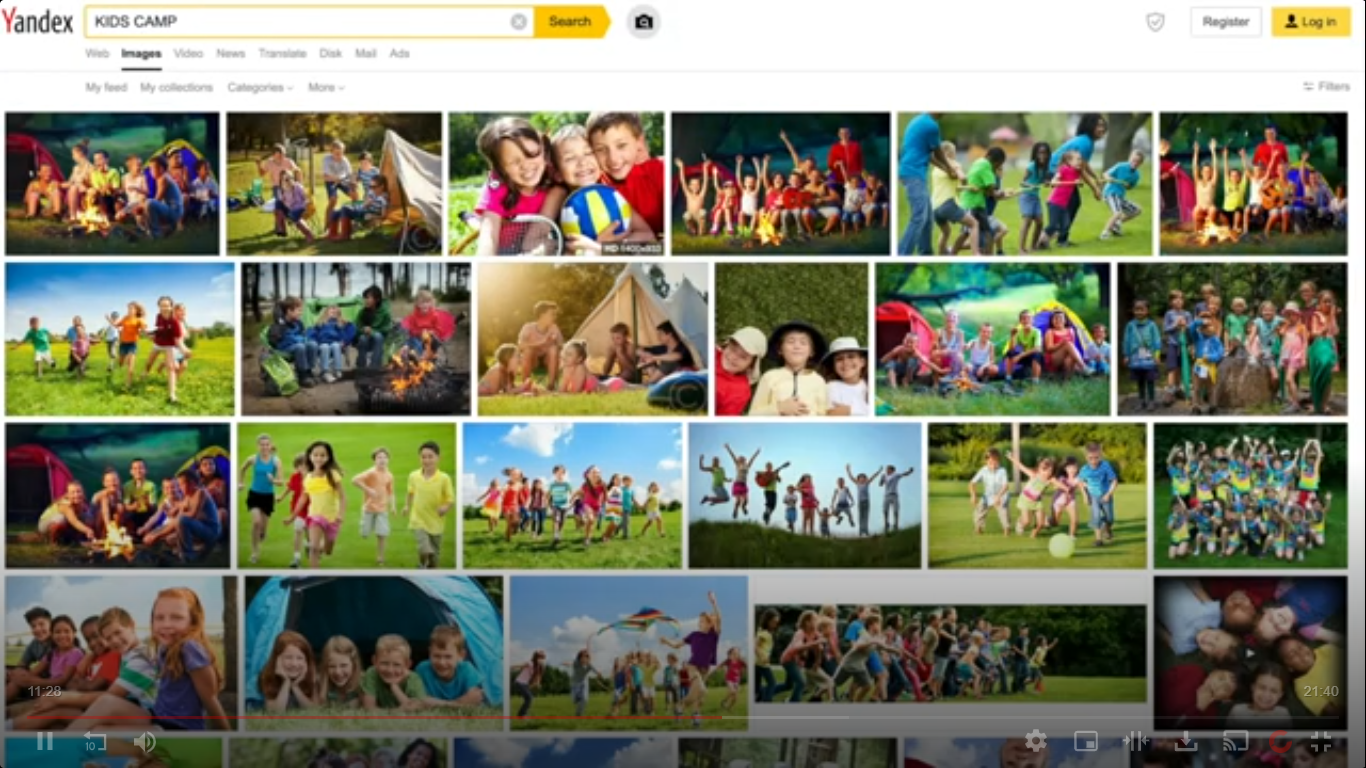Clear the search box with the X icon

pos(518,21)
